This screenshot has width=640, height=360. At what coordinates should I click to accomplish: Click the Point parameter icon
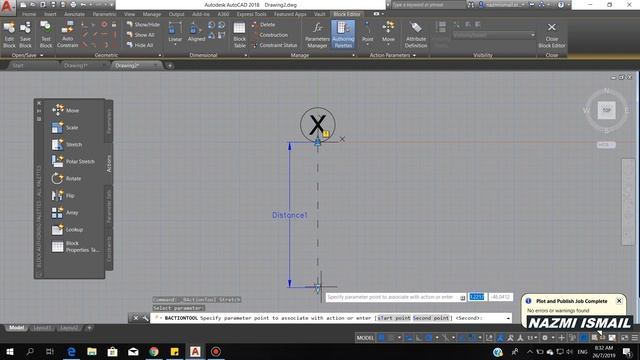click(x=367, y=31)
